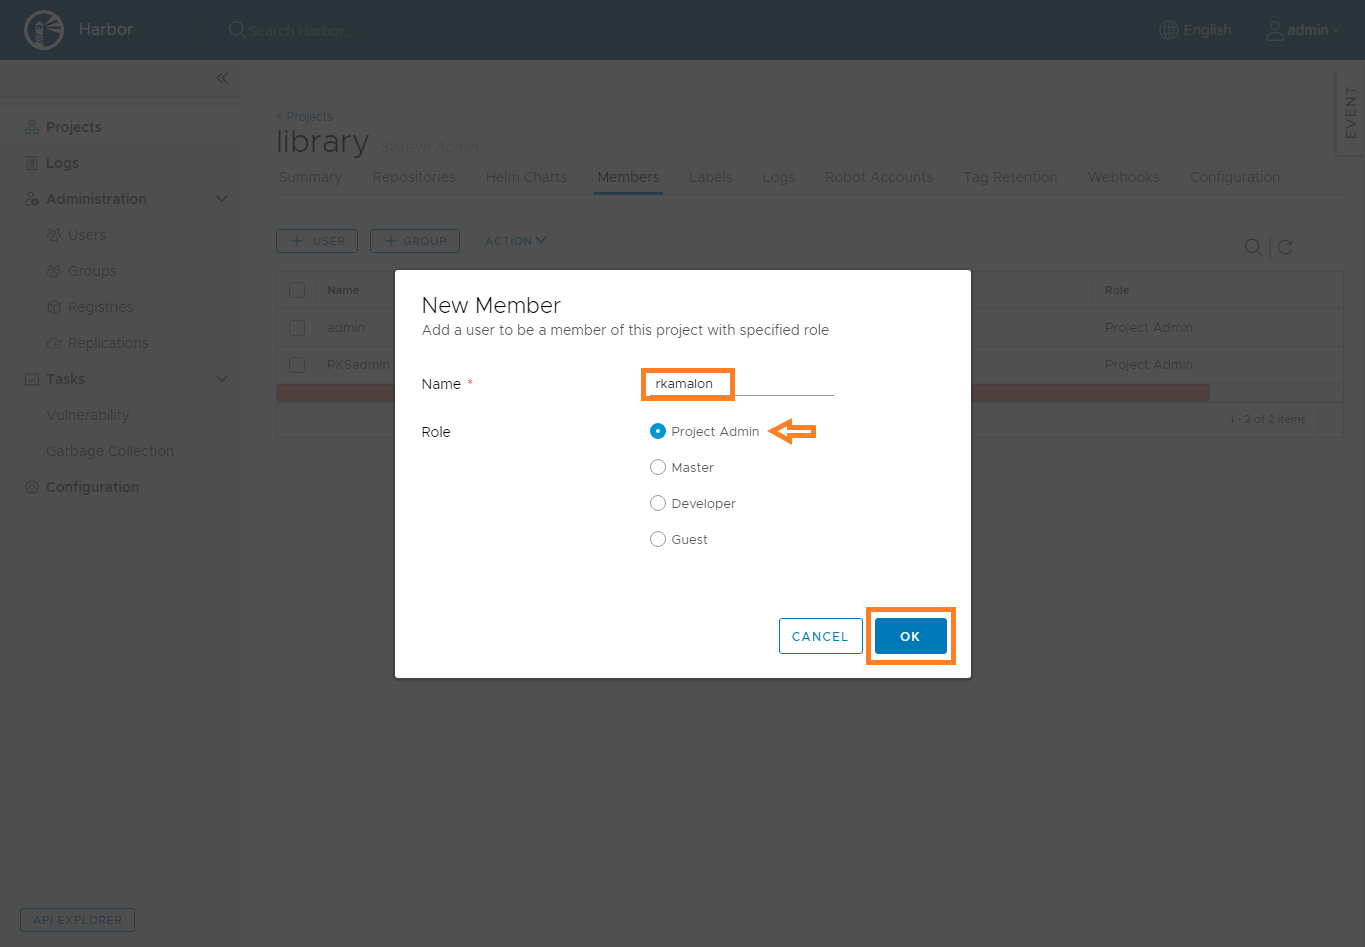1365x947 pixels.
Task: Open Projects from the sidebar
Action: [73, 127]
